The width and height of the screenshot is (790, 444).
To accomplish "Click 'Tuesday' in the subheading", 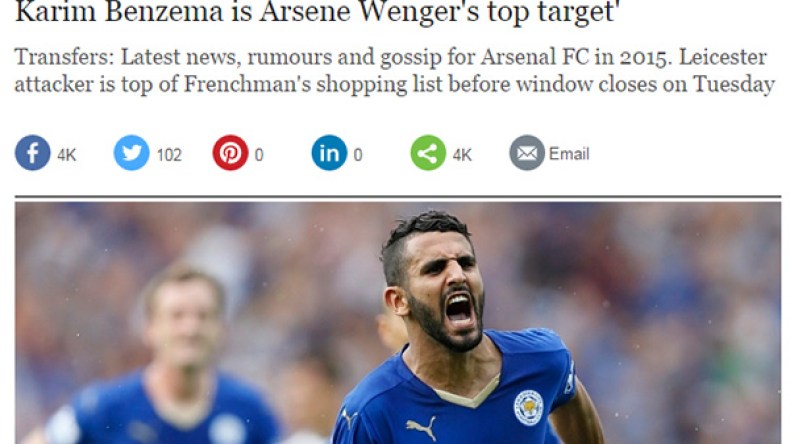I will click(x=734, y=84).
